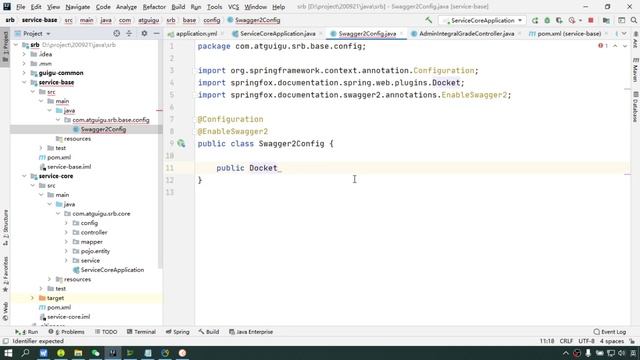640x360 pixels.
Task: Select Swagger2Config in the project tree
Action: coord(103,129)
